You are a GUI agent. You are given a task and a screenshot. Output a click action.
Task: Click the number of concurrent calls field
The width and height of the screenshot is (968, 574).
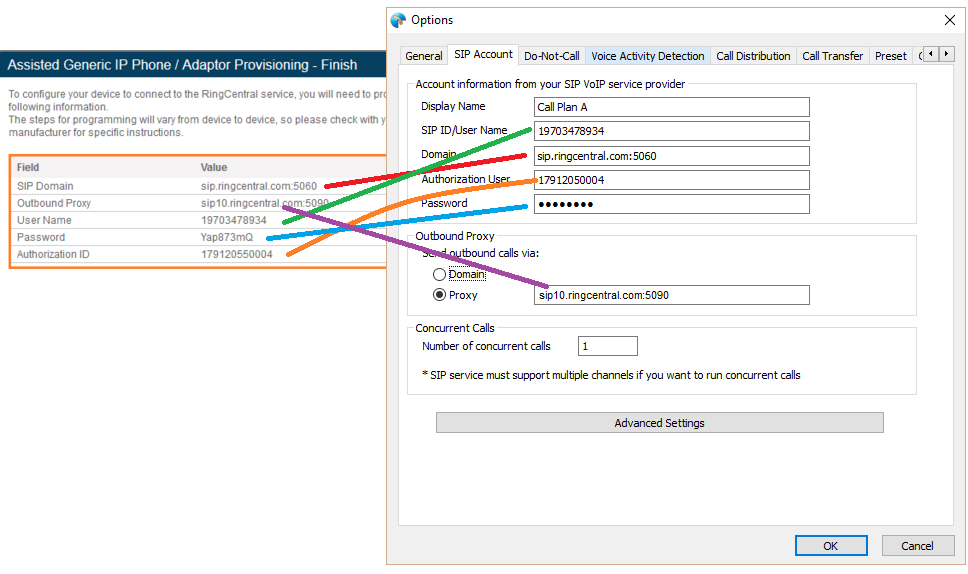pos(607,346)
